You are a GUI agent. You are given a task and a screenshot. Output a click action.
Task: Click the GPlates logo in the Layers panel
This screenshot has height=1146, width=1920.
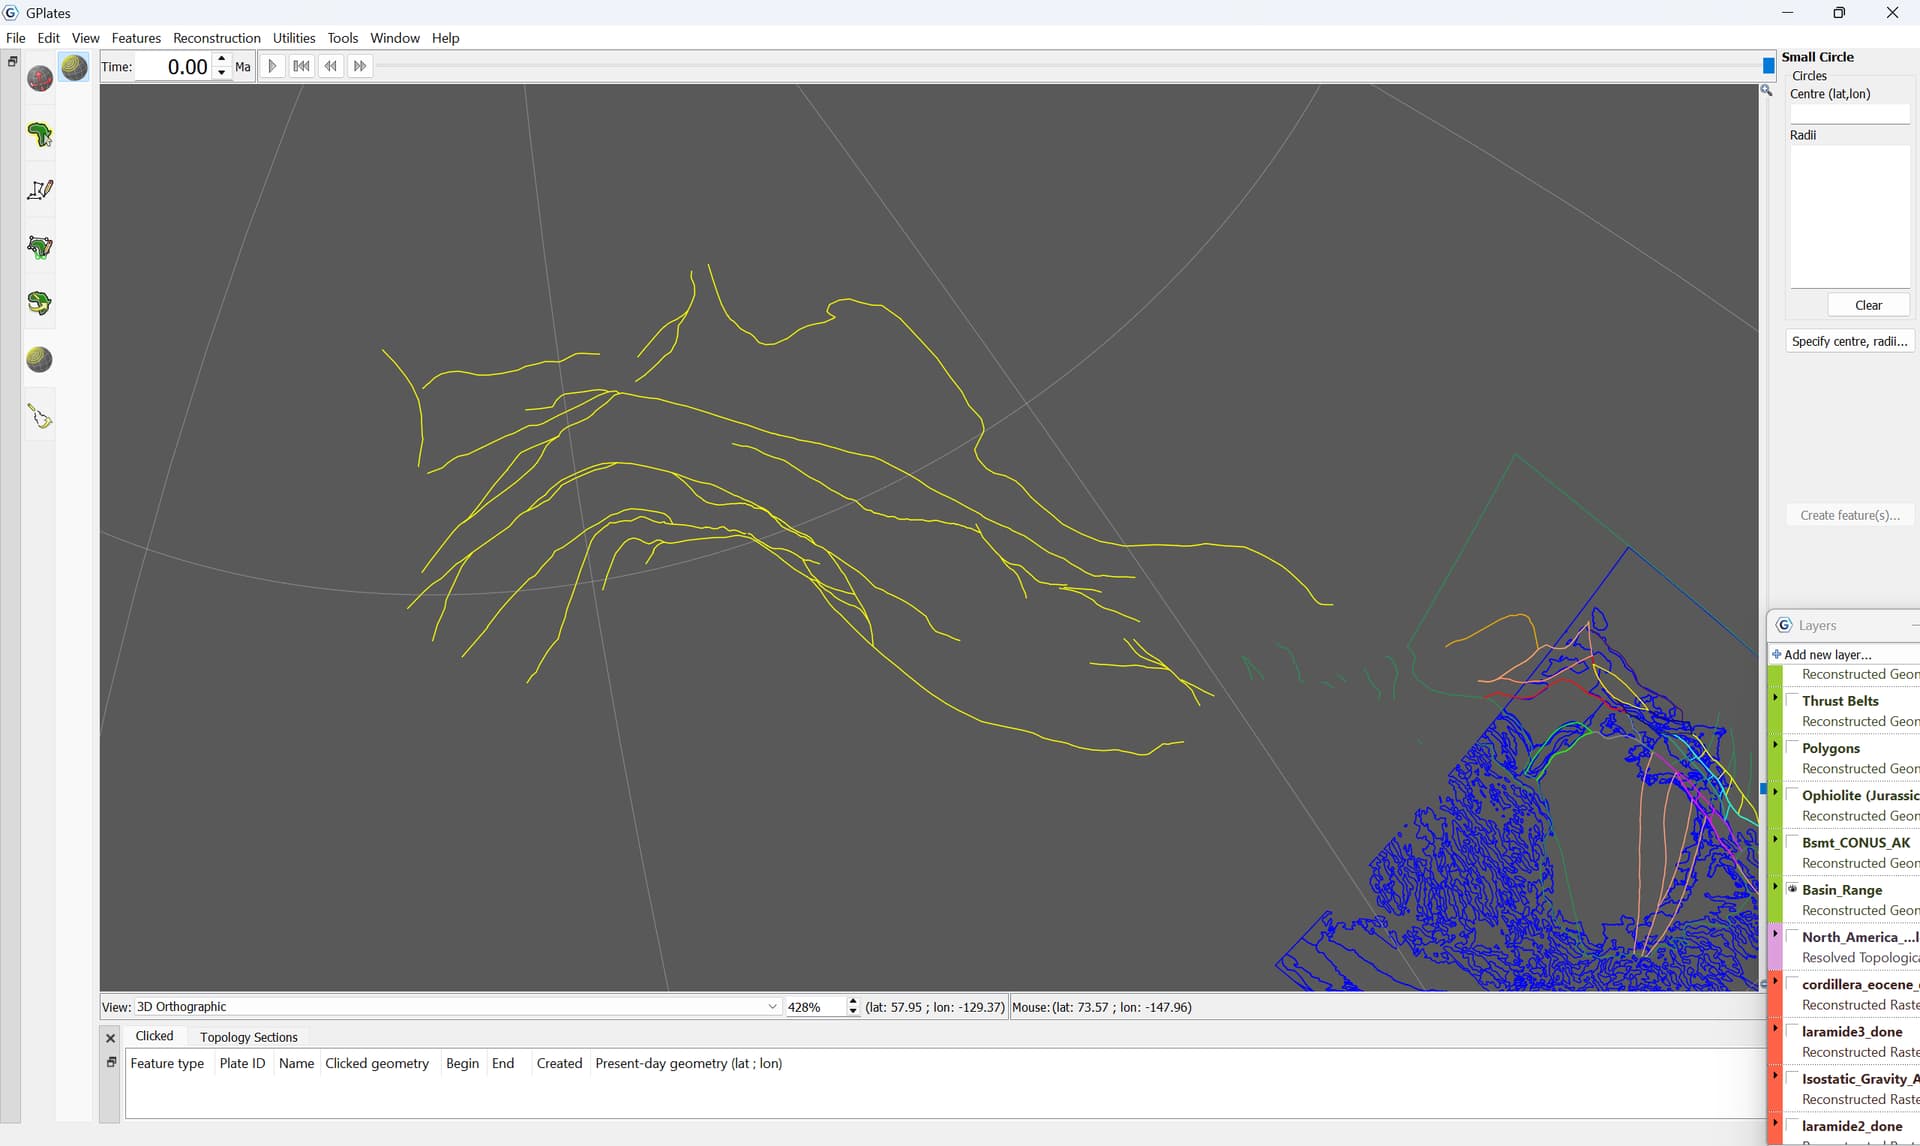point(1784,625)
